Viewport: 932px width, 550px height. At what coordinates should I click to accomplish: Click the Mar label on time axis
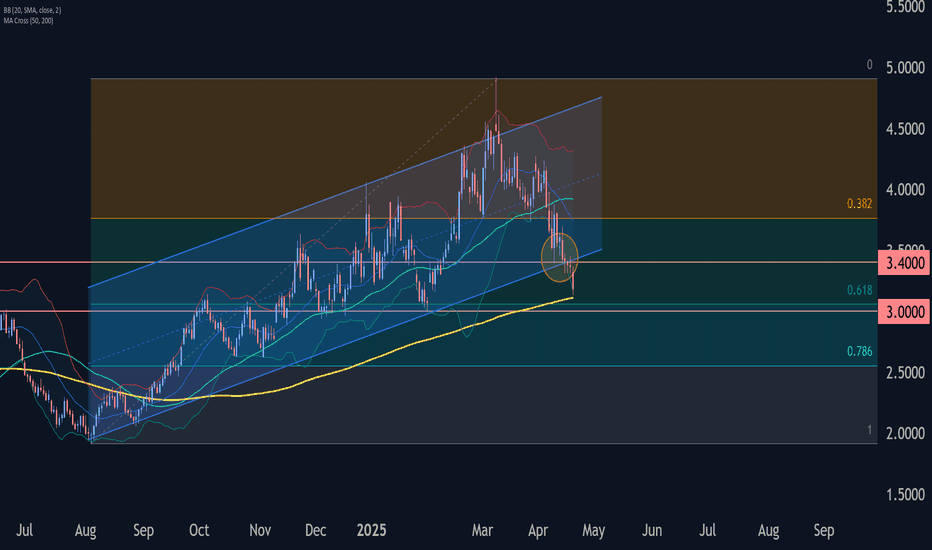pyautogui.click(x=482, y=530)
